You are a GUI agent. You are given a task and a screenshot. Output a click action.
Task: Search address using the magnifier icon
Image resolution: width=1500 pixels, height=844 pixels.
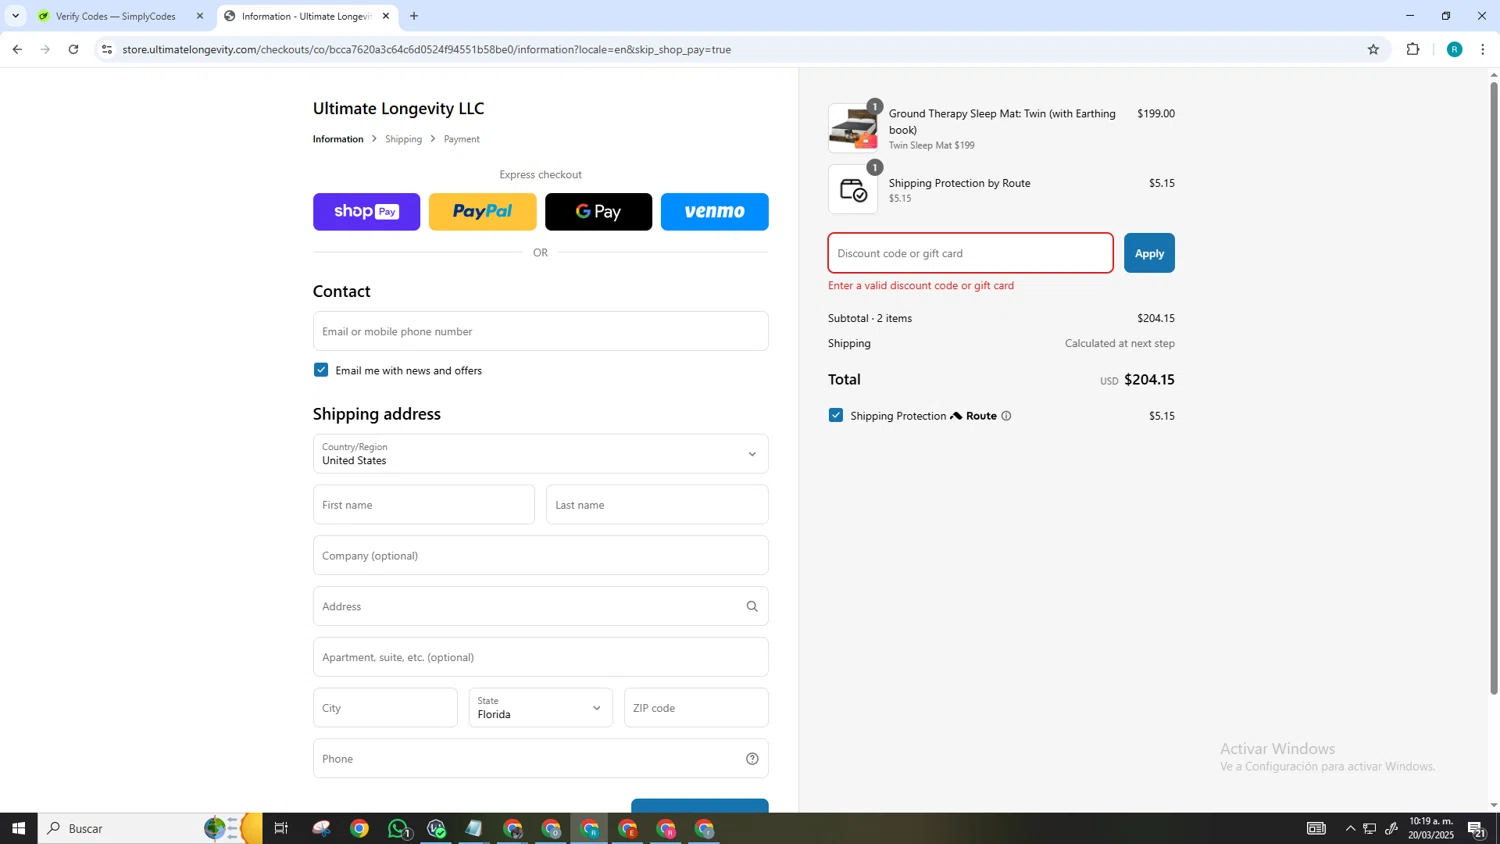pos(752,606)
